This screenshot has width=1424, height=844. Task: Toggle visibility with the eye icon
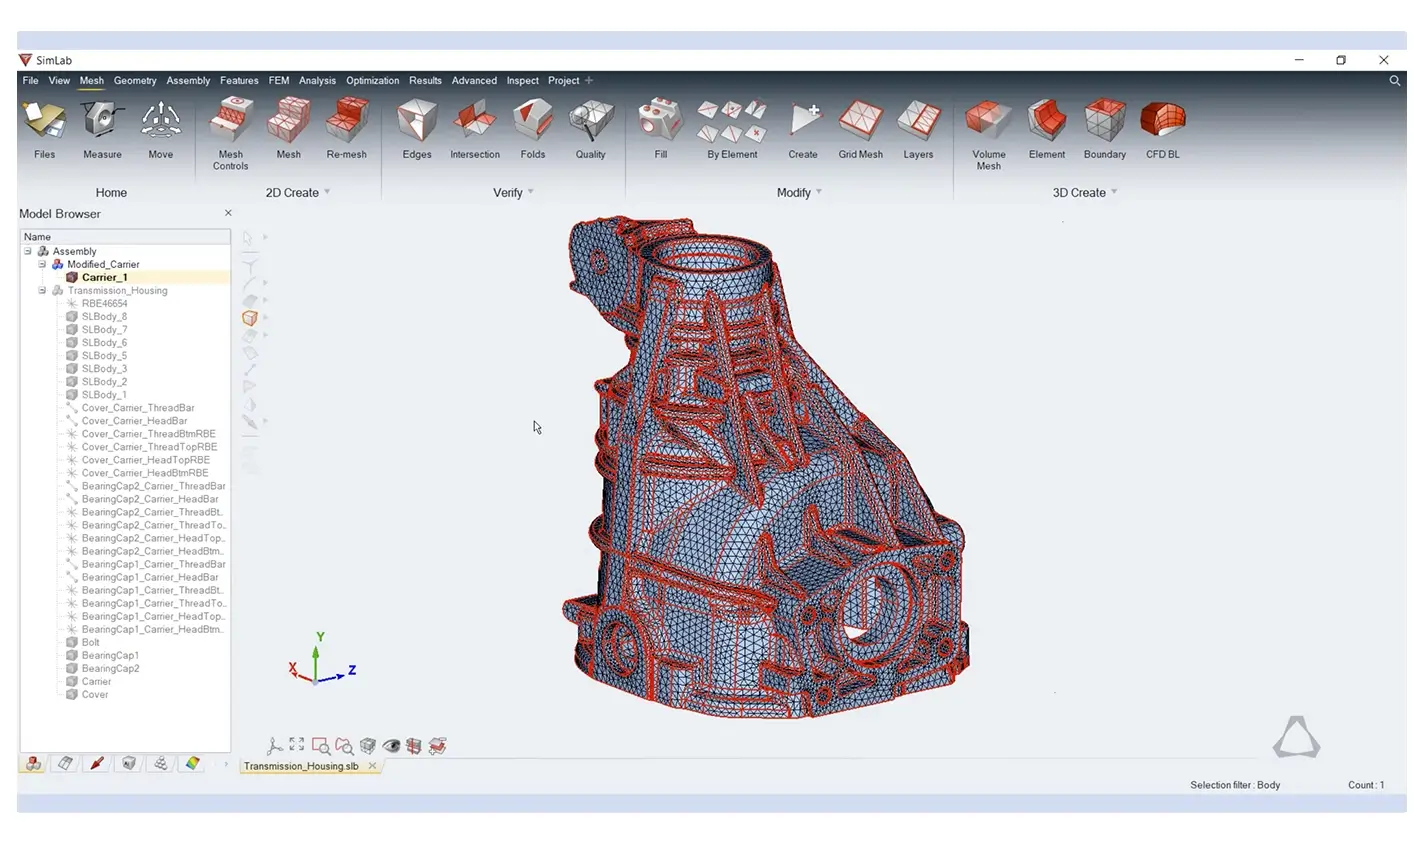pos(391,746)
